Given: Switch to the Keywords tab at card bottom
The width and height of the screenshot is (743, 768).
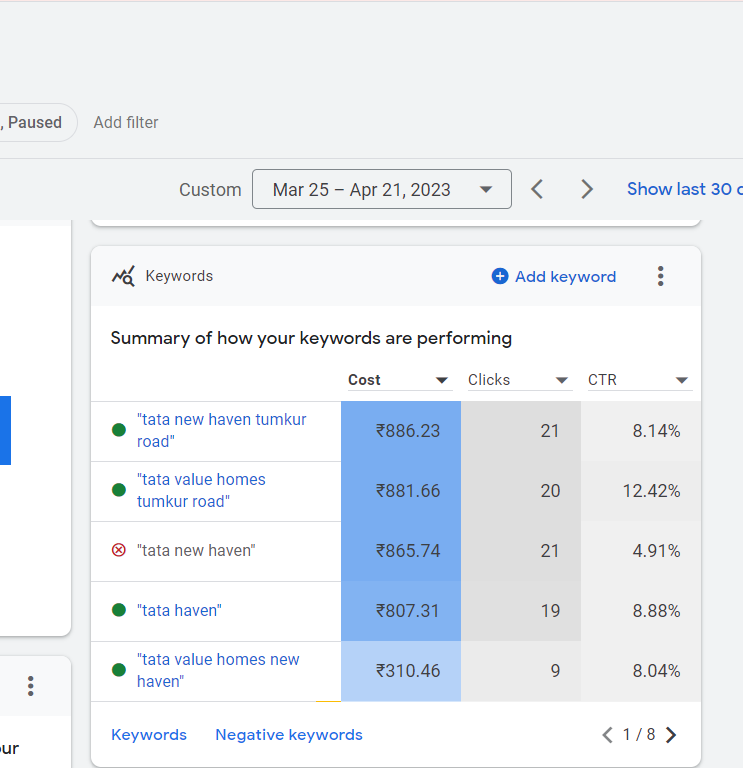Looking at the screenshot, I should click(149, 735).
